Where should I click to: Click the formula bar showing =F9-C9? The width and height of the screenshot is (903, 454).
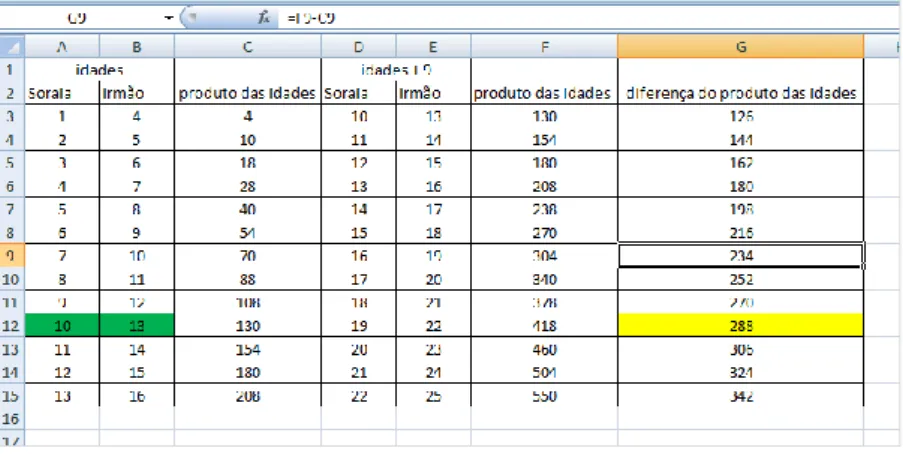(x=587, y=18)
